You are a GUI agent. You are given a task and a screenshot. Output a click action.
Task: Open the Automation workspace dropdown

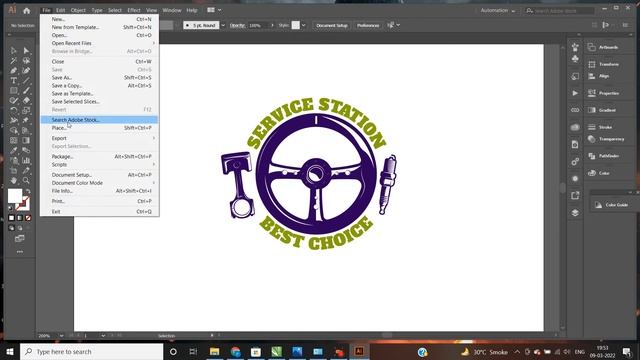[498, 11]
